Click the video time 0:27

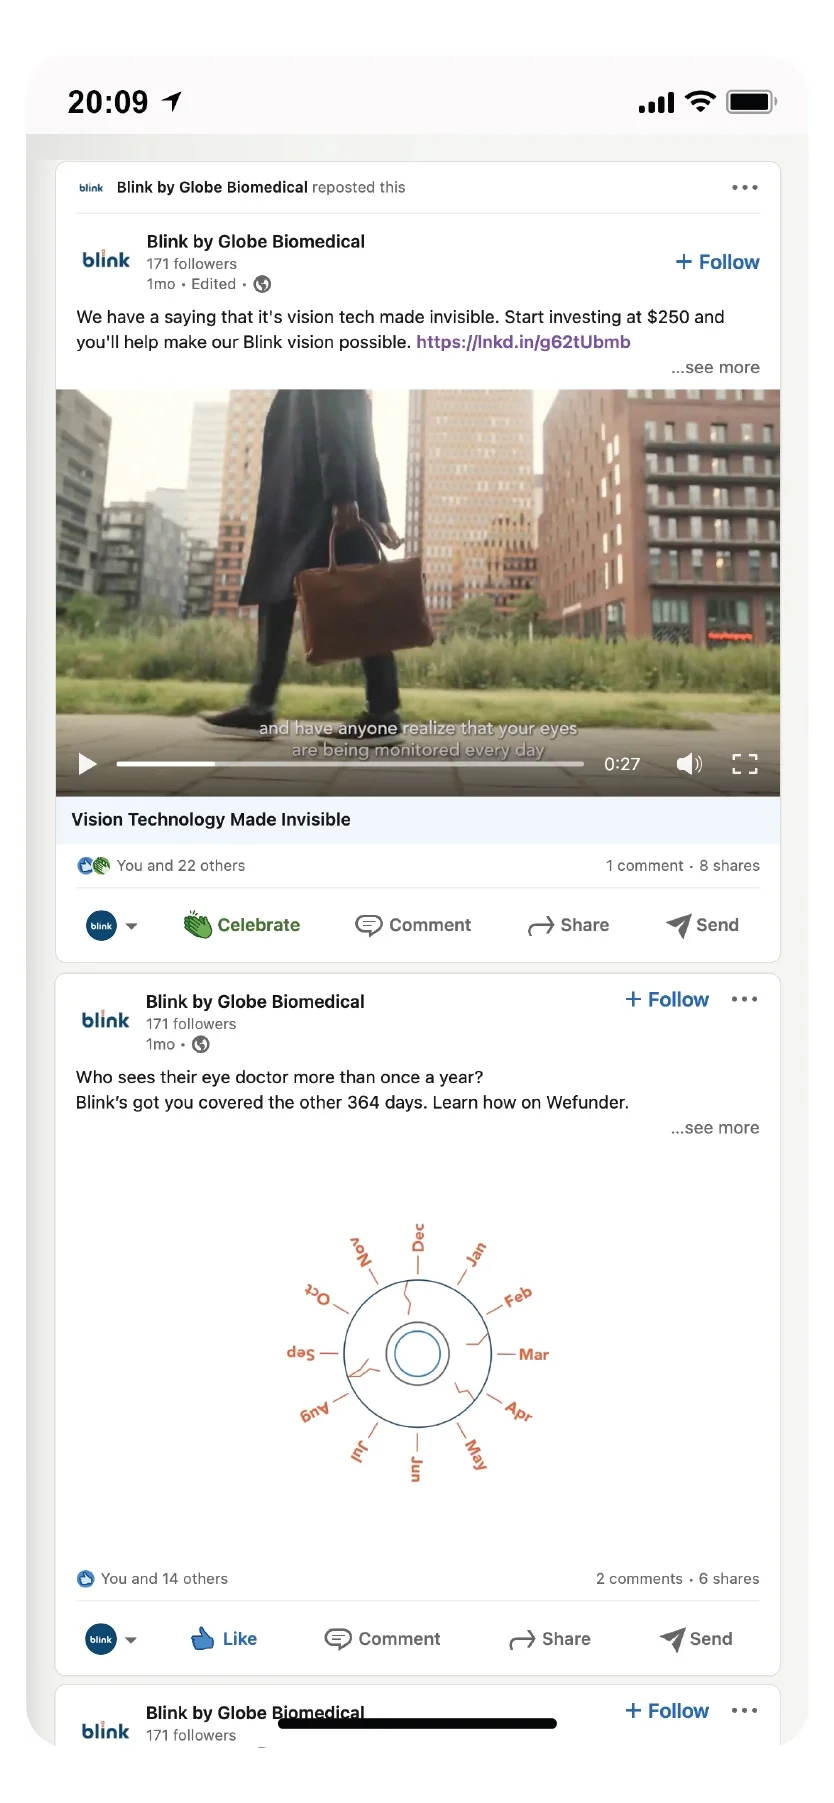[x=622, y=764]
